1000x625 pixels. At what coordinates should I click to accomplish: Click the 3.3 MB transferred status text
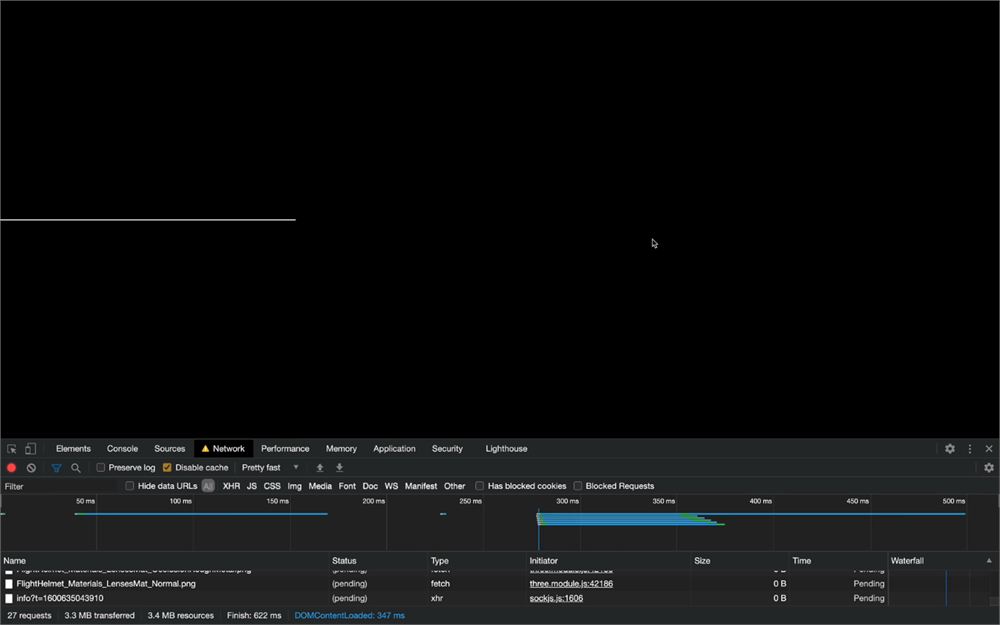click(99, 615)
